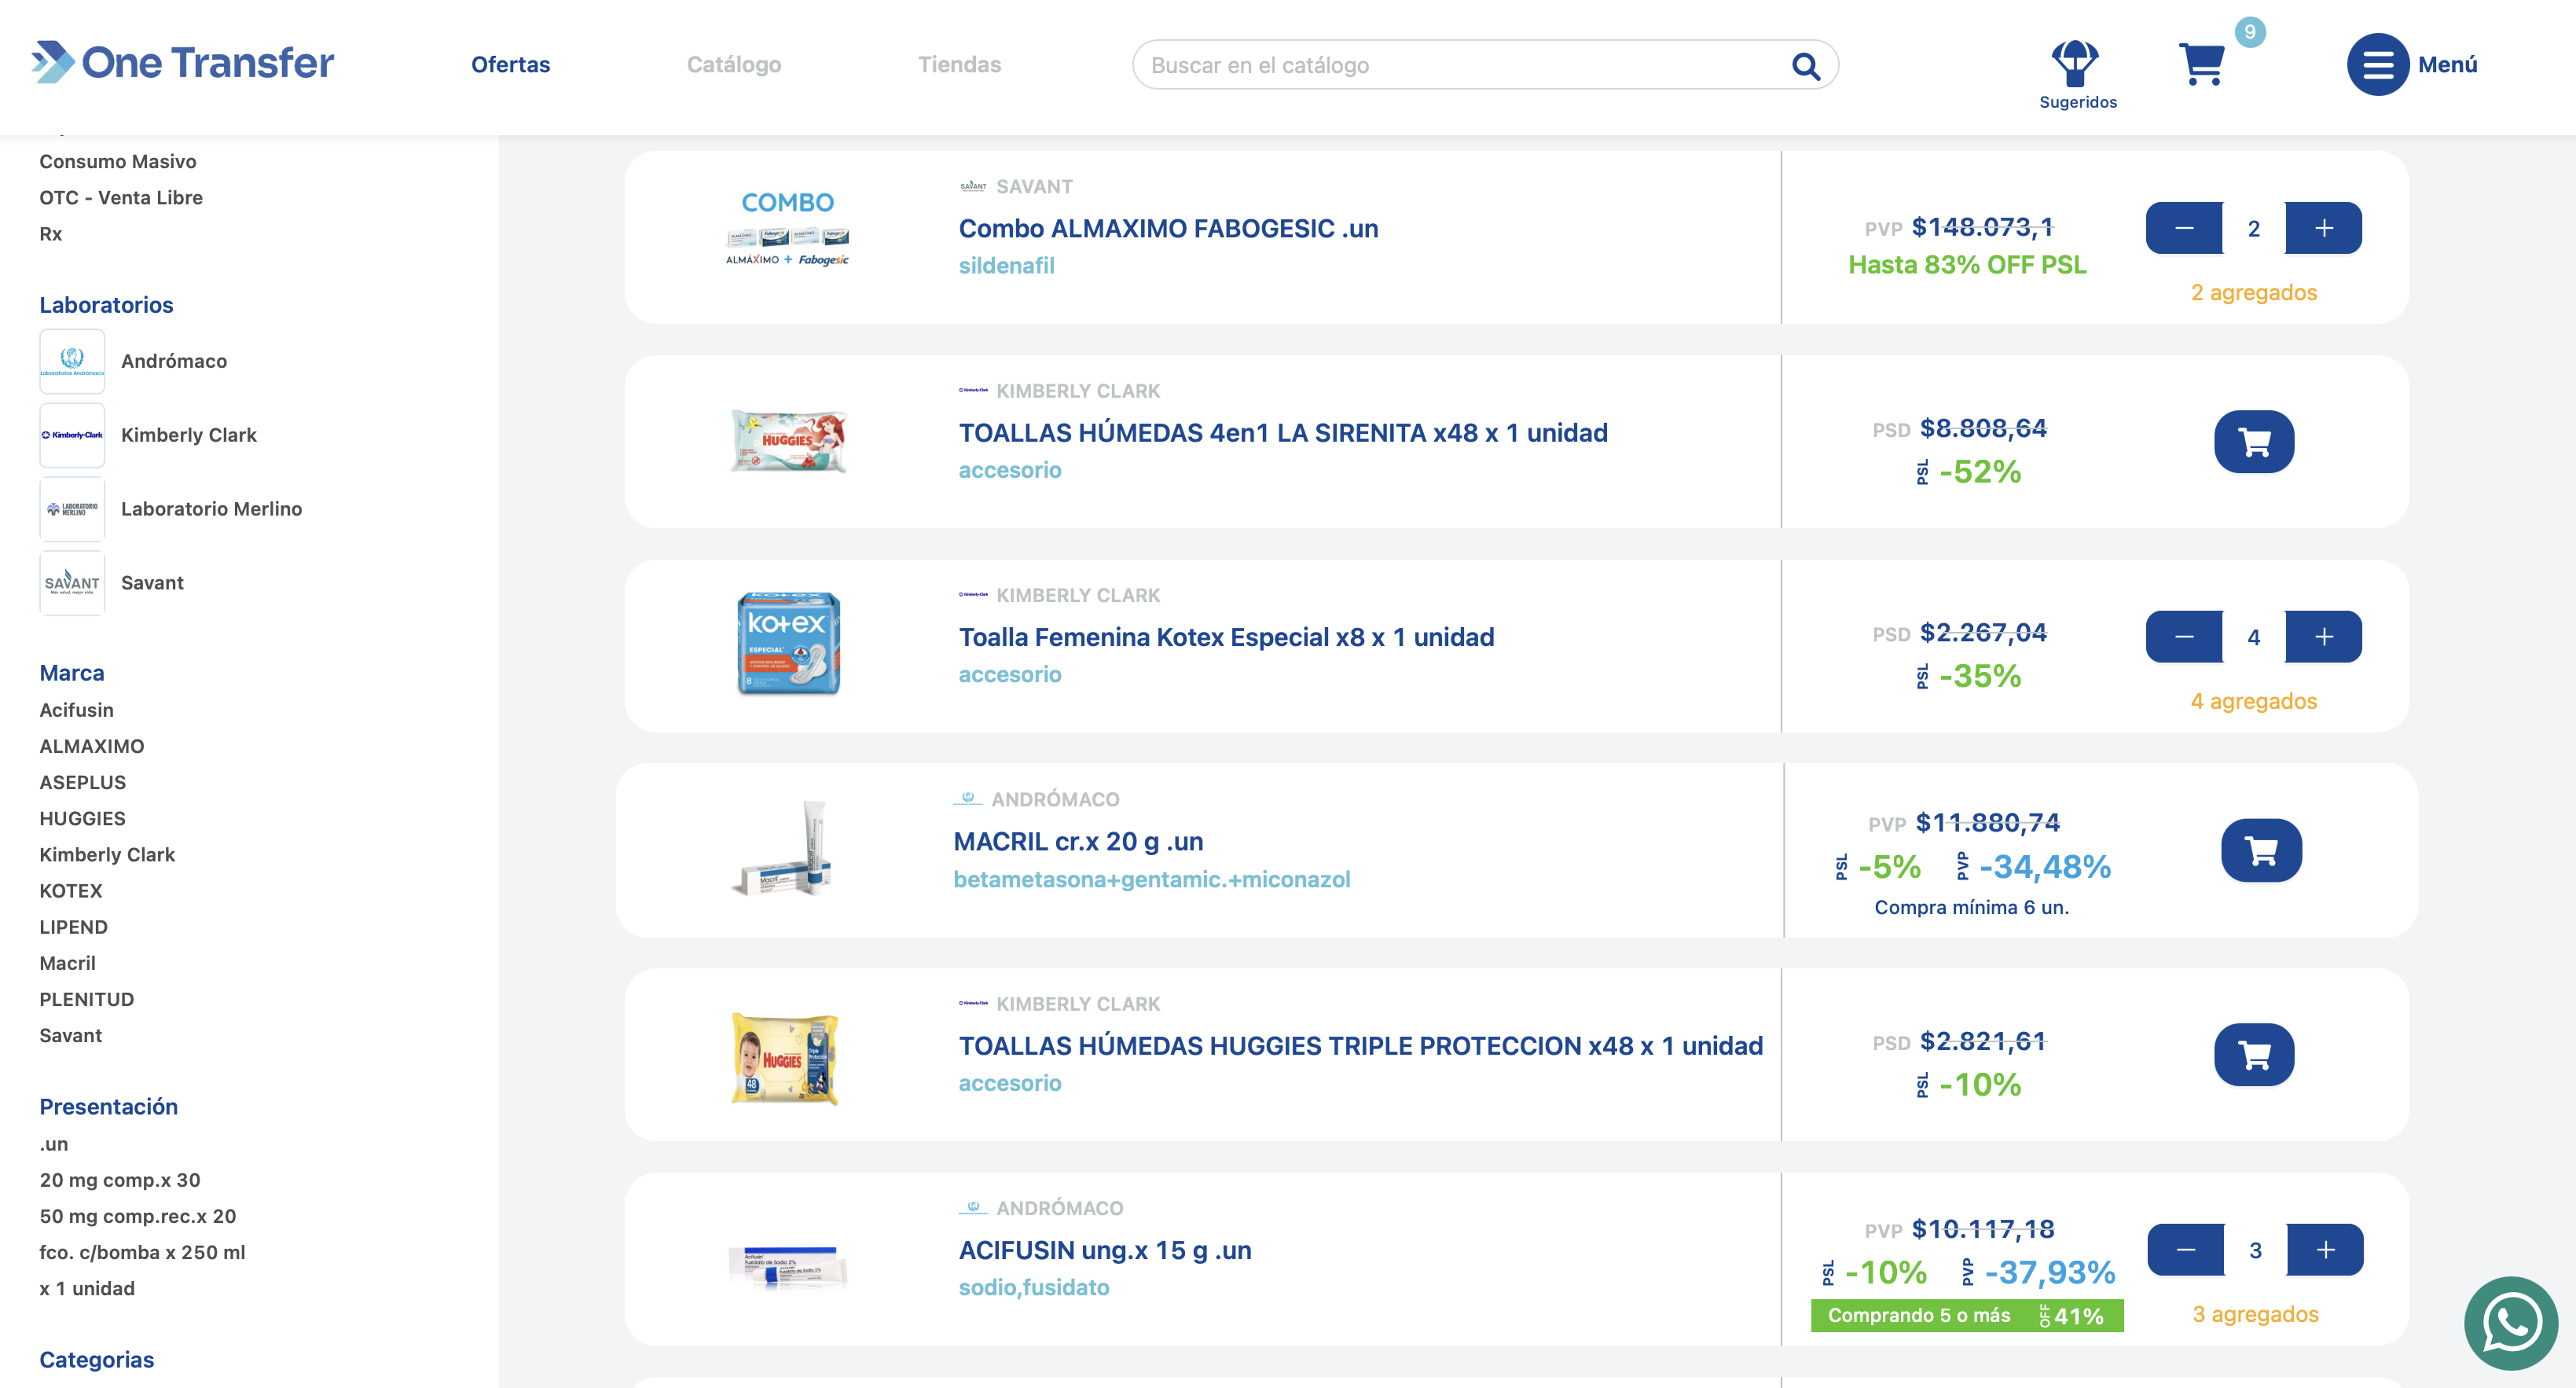Filter by ALMAXIMO brand
This screenshot has height=1388, width=2576.
92,746
